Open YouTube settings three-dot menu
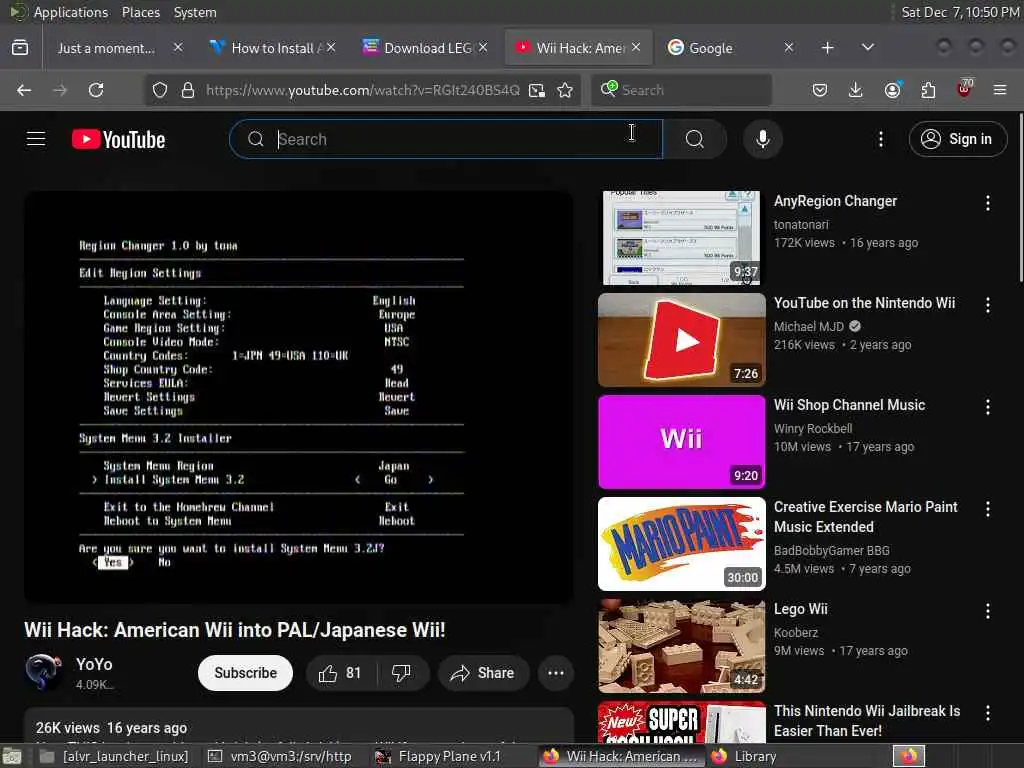 click(x=880, y=139)
